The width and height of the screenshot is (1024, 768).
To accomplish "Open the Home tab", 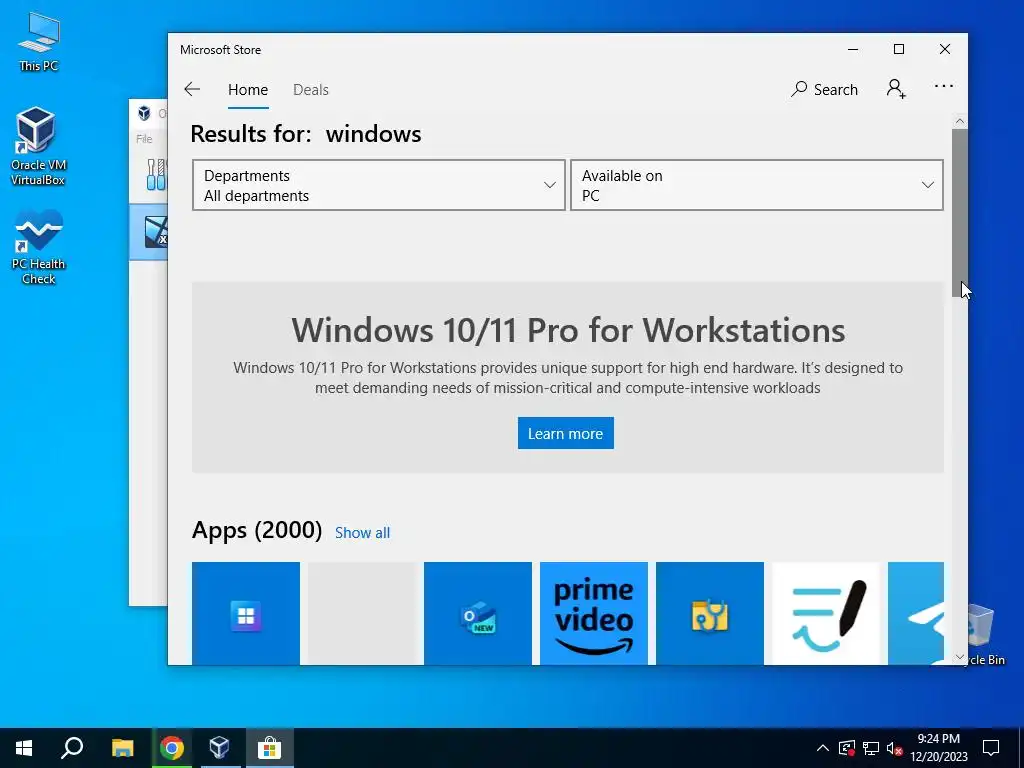I will click(x=248, y=89).
